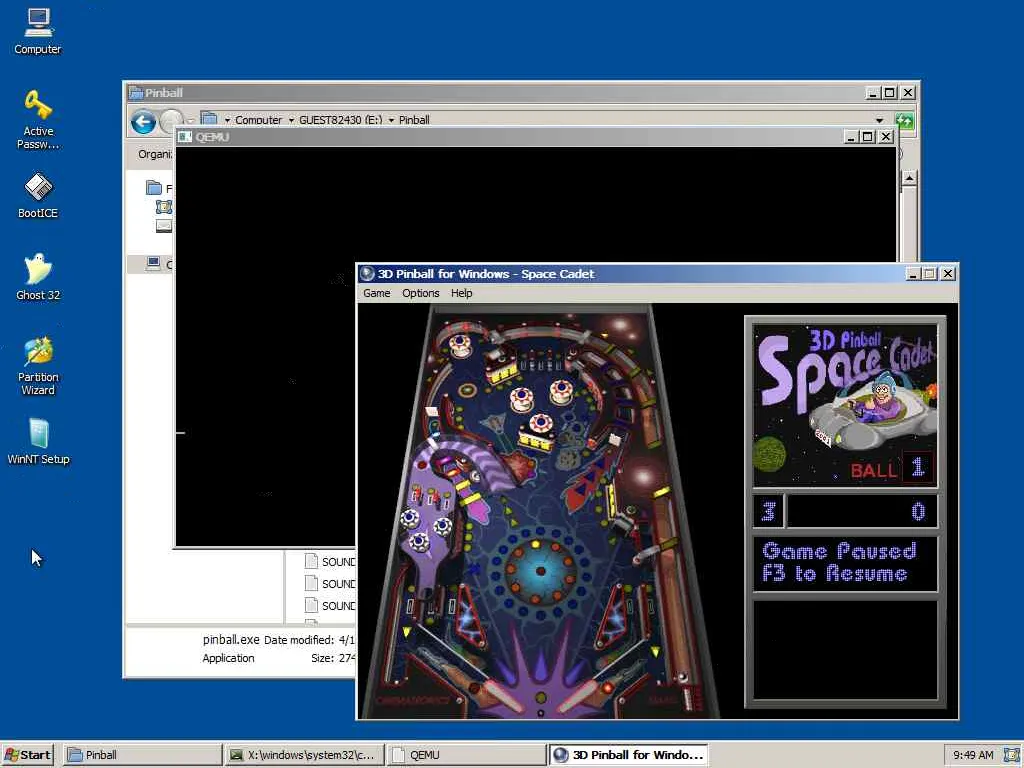Click the BALL 1 indicator in pinball panel

(891, 468)
